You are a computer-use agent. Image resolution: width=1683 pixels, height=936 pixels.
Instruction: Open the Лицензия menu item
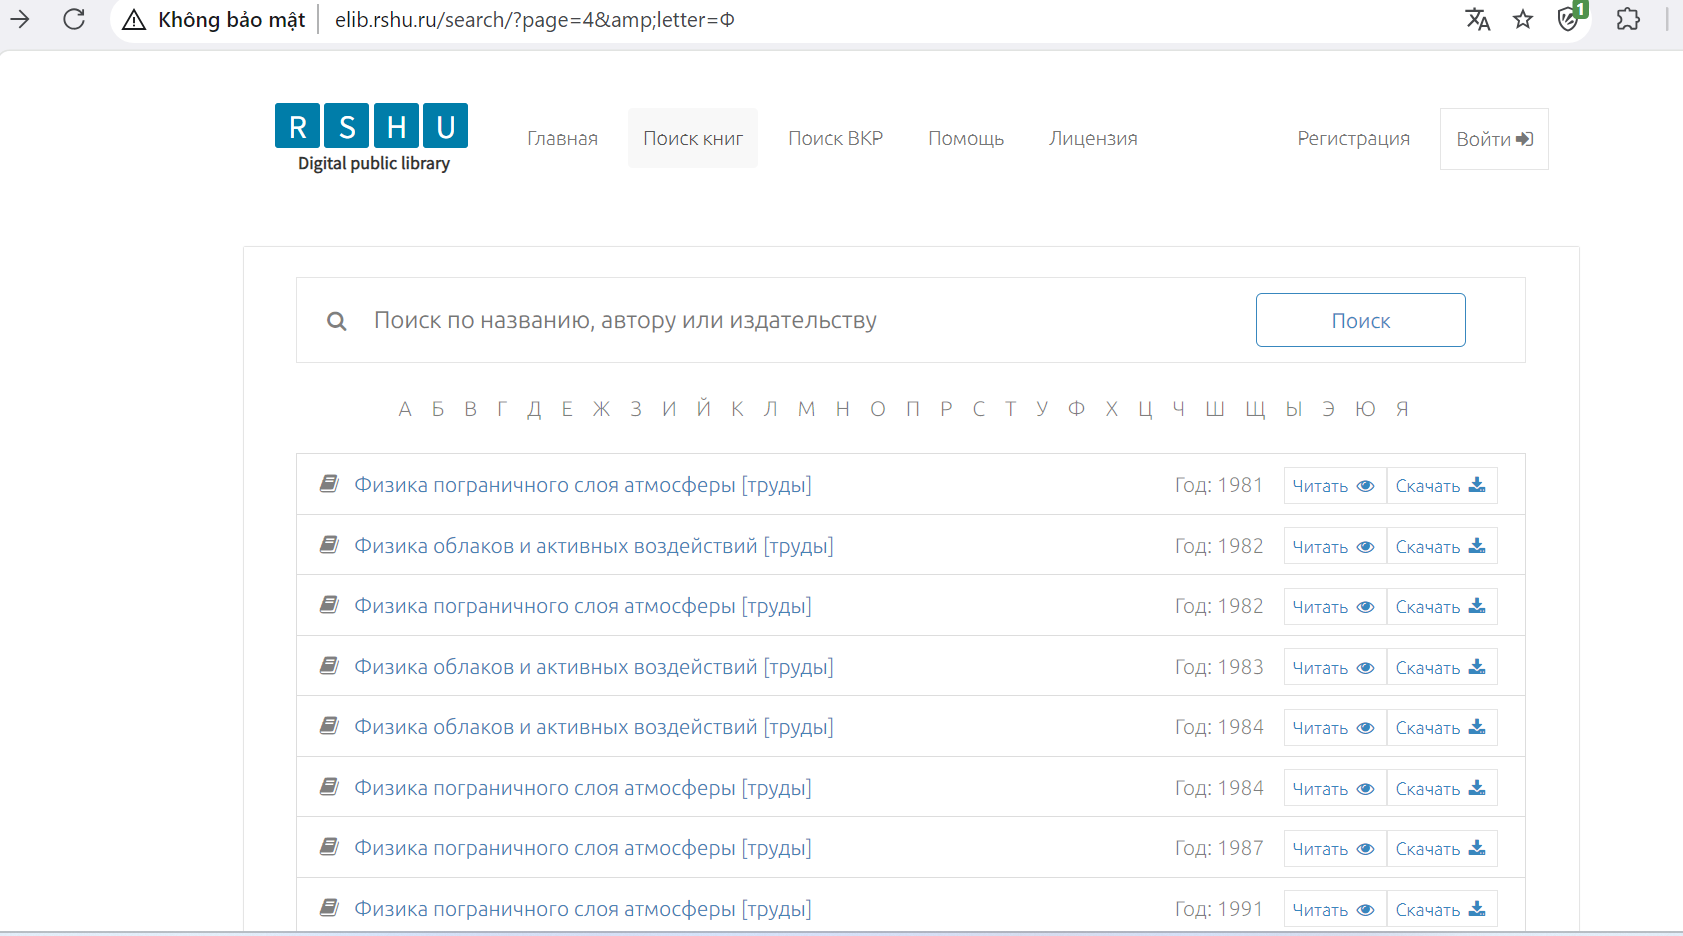tap(1093, 138)
